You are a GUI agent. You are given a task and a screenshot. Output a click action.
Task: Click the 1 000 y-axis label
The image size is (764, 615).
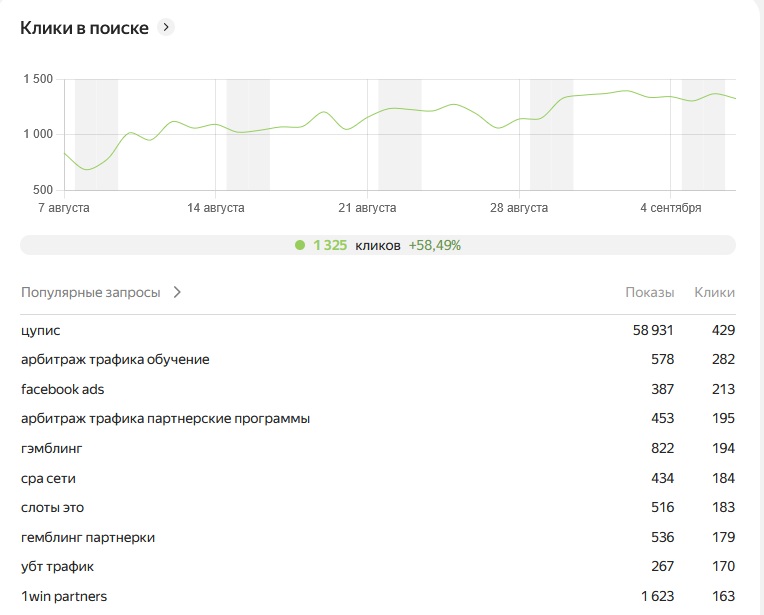pyautogui.click(x=38, y=134)
